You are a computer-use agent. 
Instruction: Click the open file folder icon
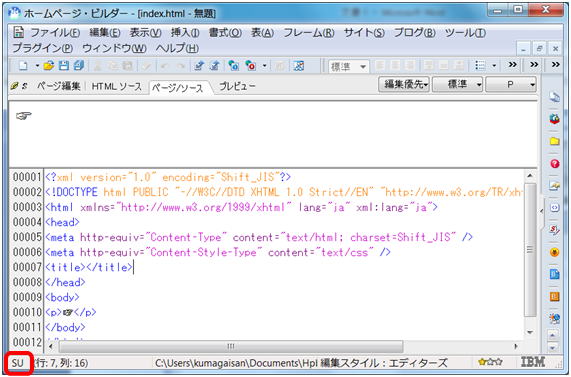point(48,66)
